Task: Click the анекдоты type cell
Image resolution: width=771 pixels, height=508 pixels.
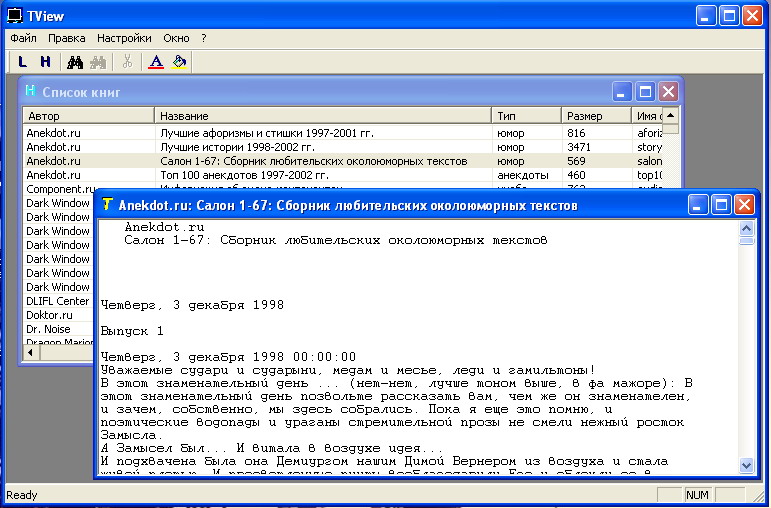Action: point(523,175)
